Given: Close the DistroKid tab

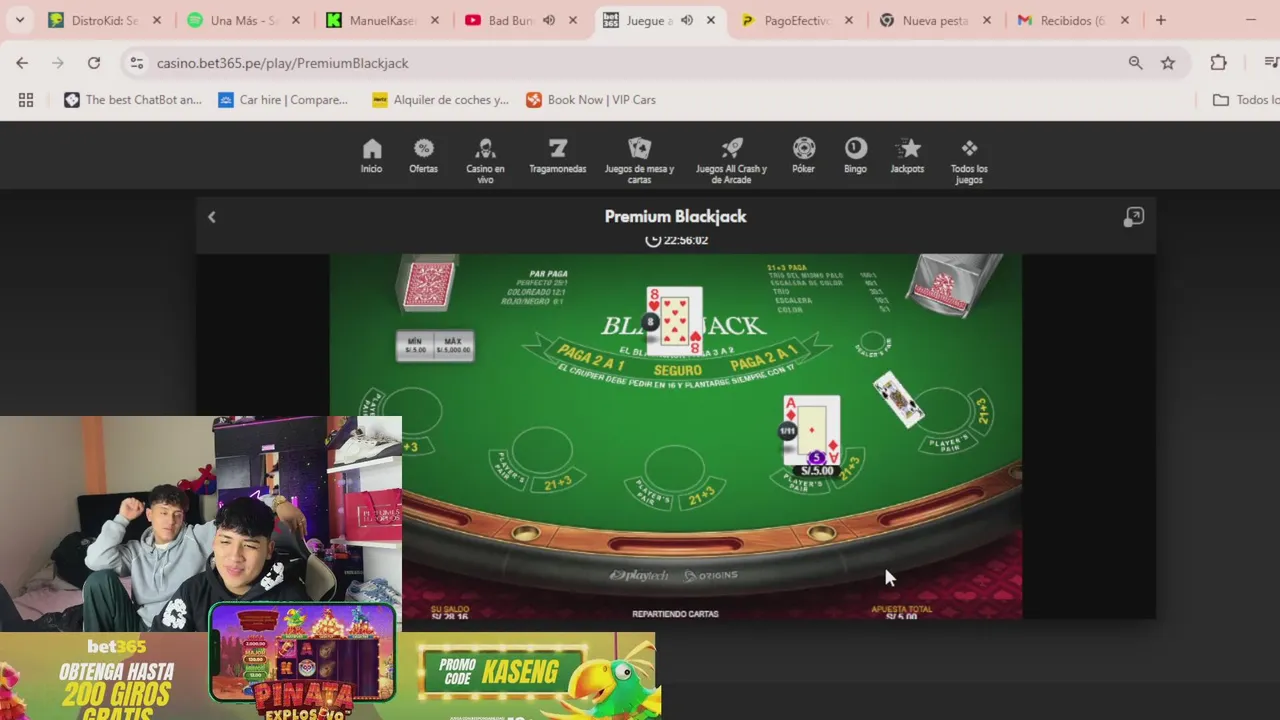Looking at the screenshot, I should click(157, 20).
